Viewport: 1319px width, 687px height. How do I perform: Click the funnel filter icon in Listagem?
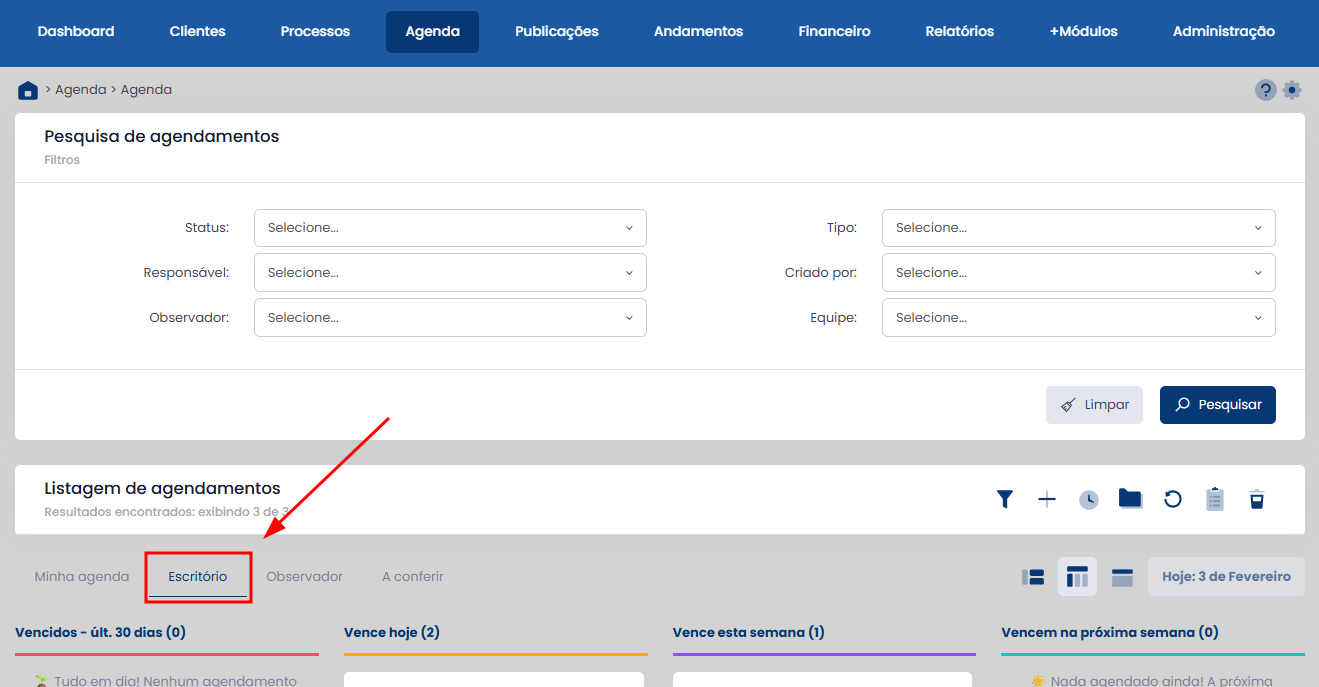point(1005,499)
